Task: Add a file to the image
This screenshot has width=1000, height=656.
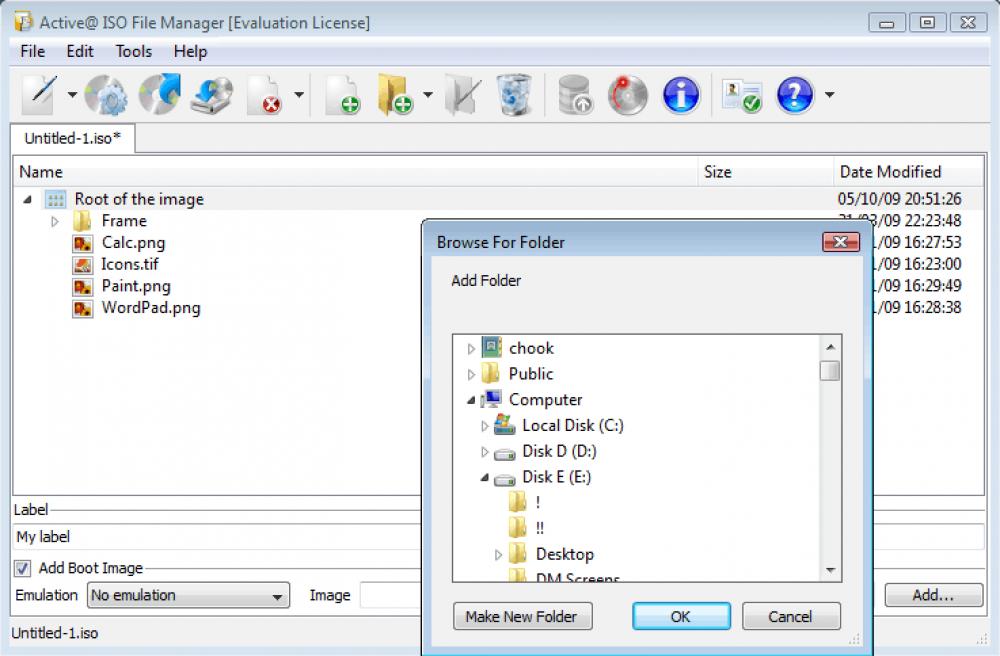Action: point(344,95)
